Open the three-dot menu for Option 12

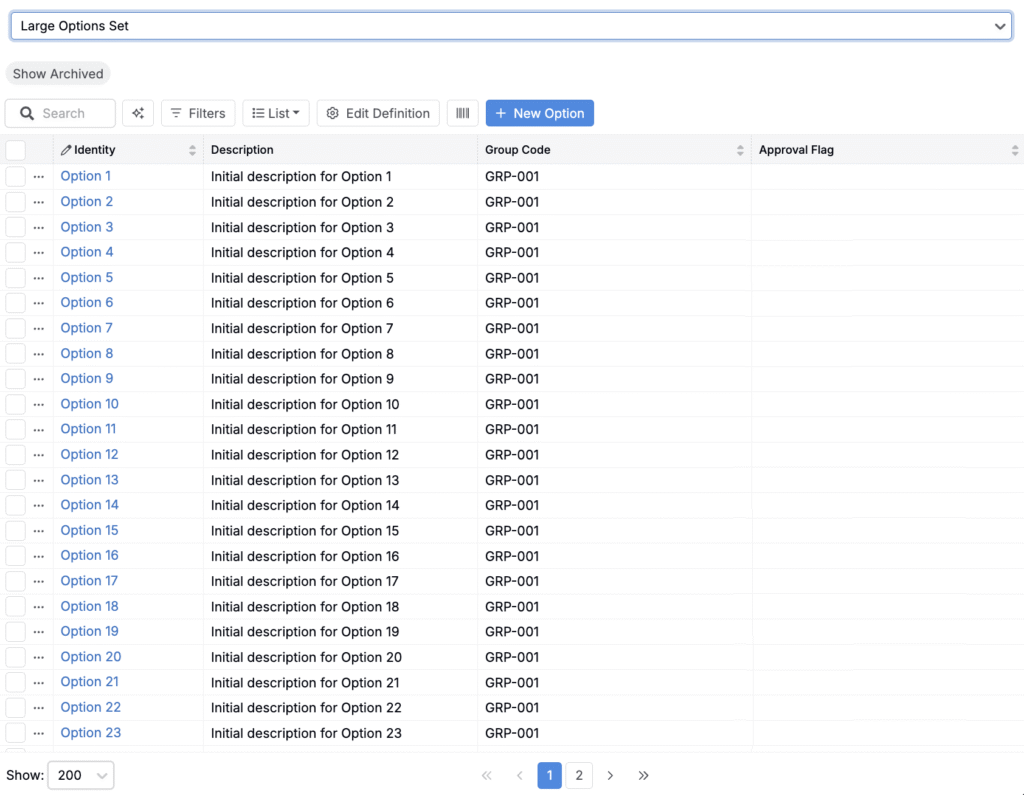(39, 455)
